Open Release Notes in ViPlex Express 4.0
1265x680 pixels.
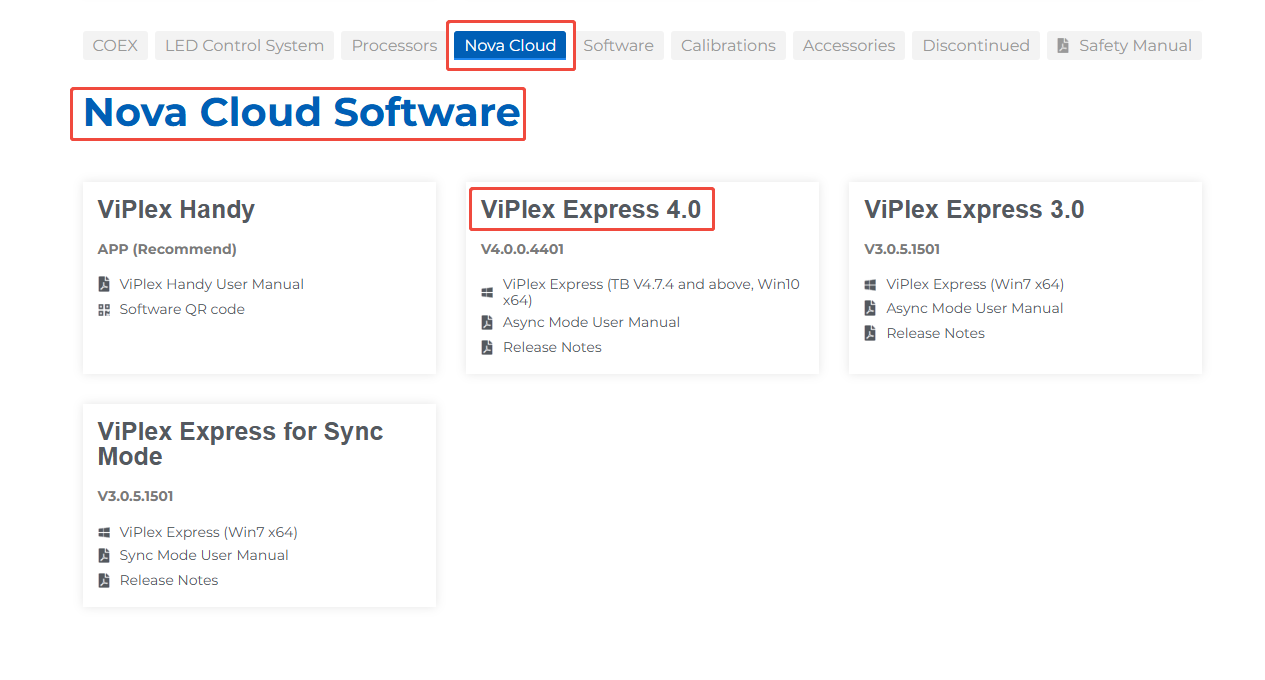(552, 347)
